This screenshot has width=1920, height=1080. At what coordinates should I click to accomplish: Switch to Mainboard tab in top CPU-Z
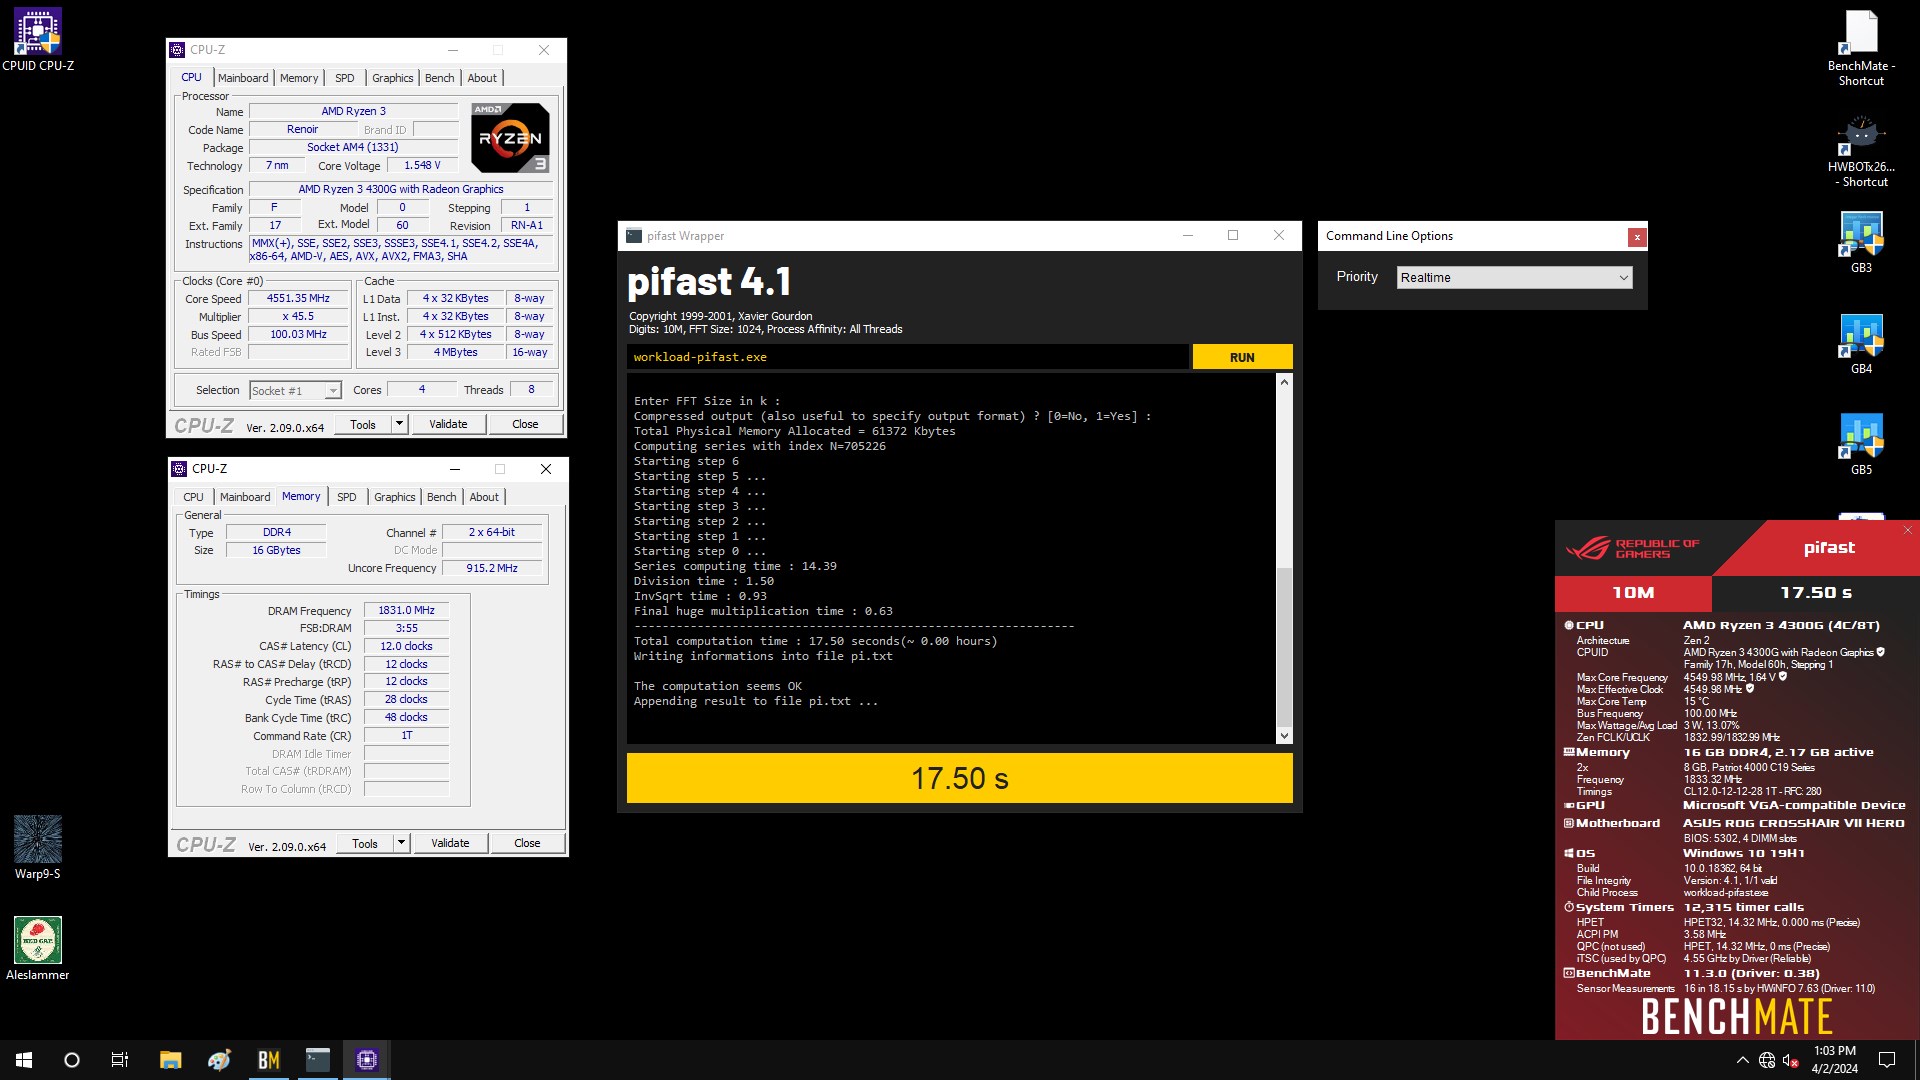243,78
